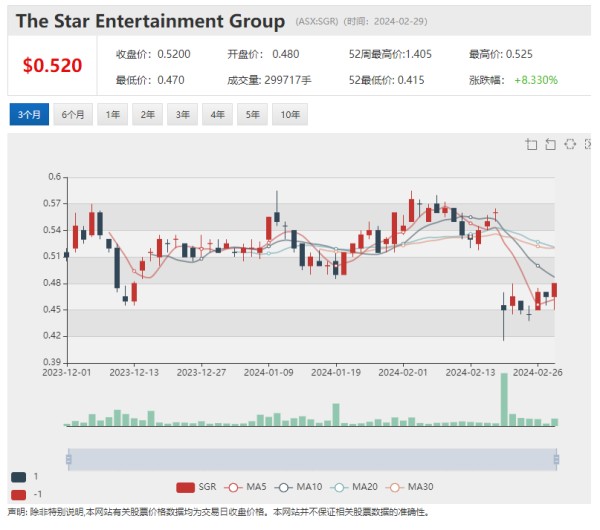
Task: Click the 0.6 y-axis label
Action: 54,177
